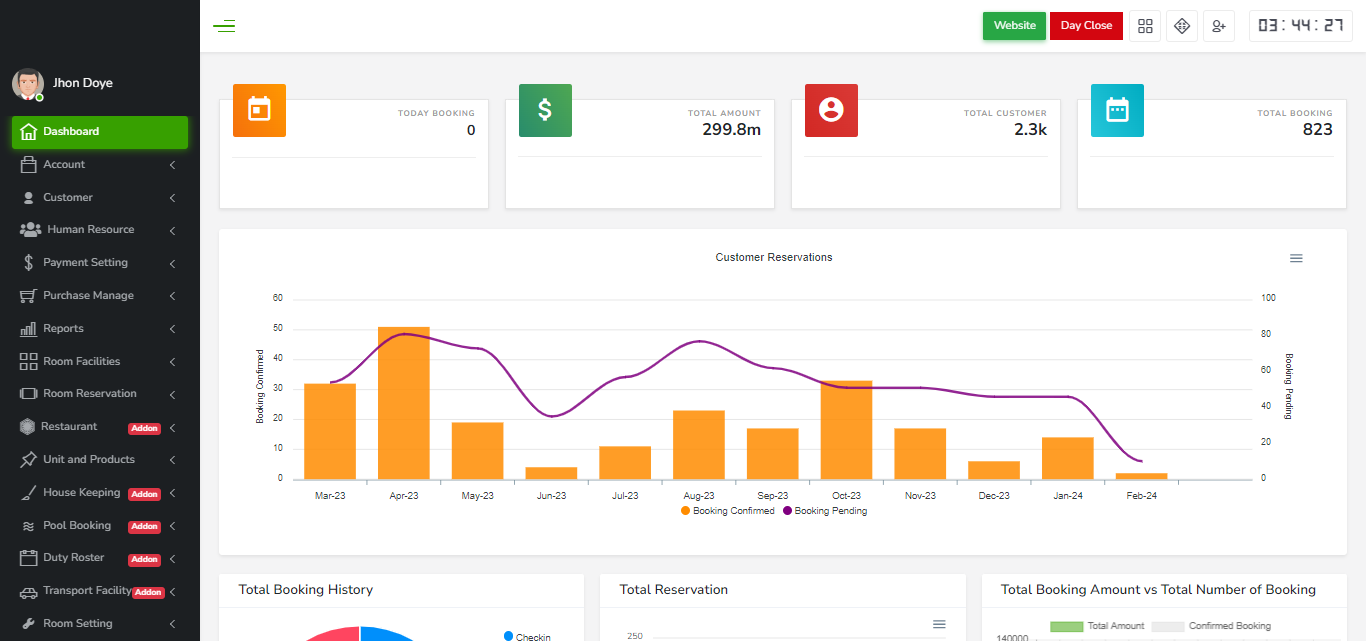1366x641 pixels.
Task: Click the 'Total Booking History' heading
Action: (306, 590)
